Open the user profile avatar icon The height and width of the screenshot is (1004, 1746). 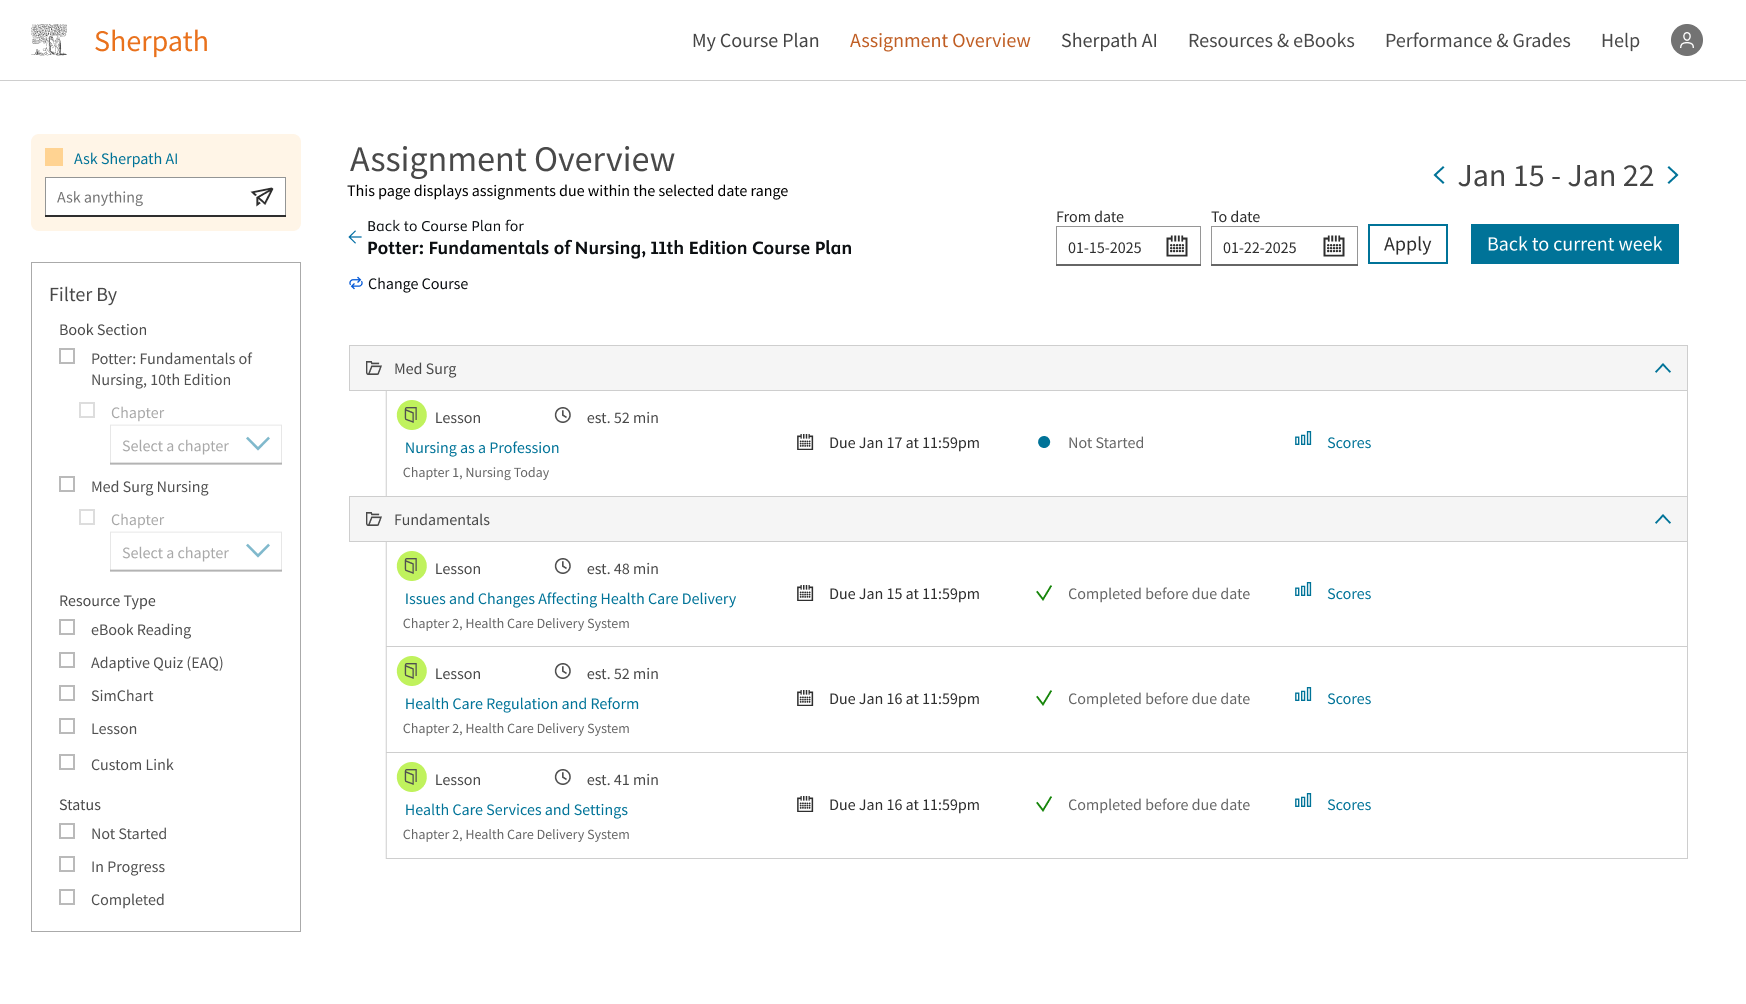(x=1686, y=40)
